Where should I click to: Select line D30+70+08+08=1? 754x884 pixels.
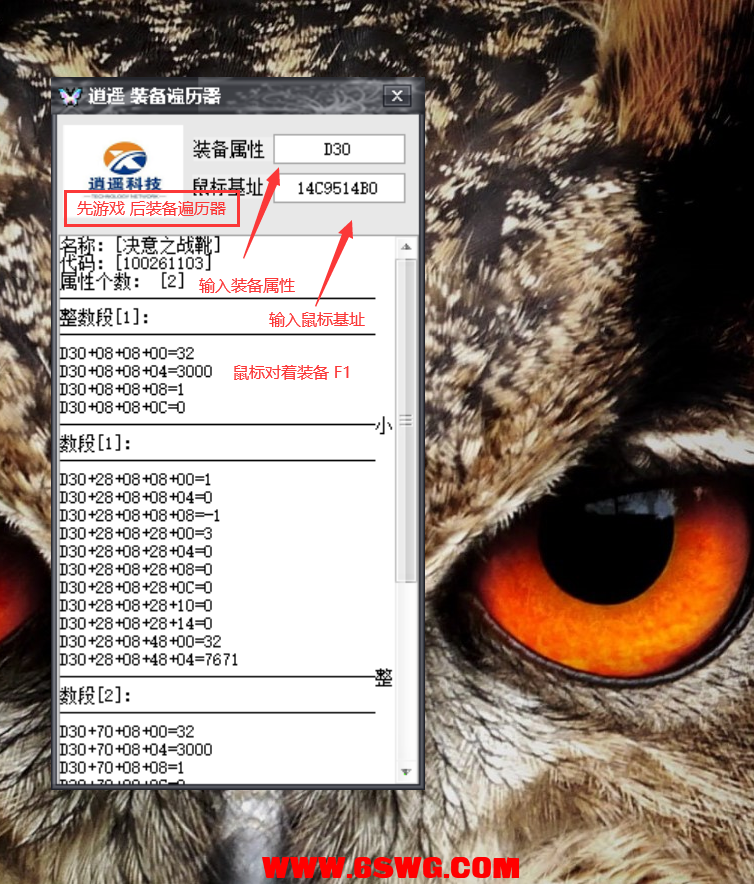pyautogui.click(x=122, y=768)
